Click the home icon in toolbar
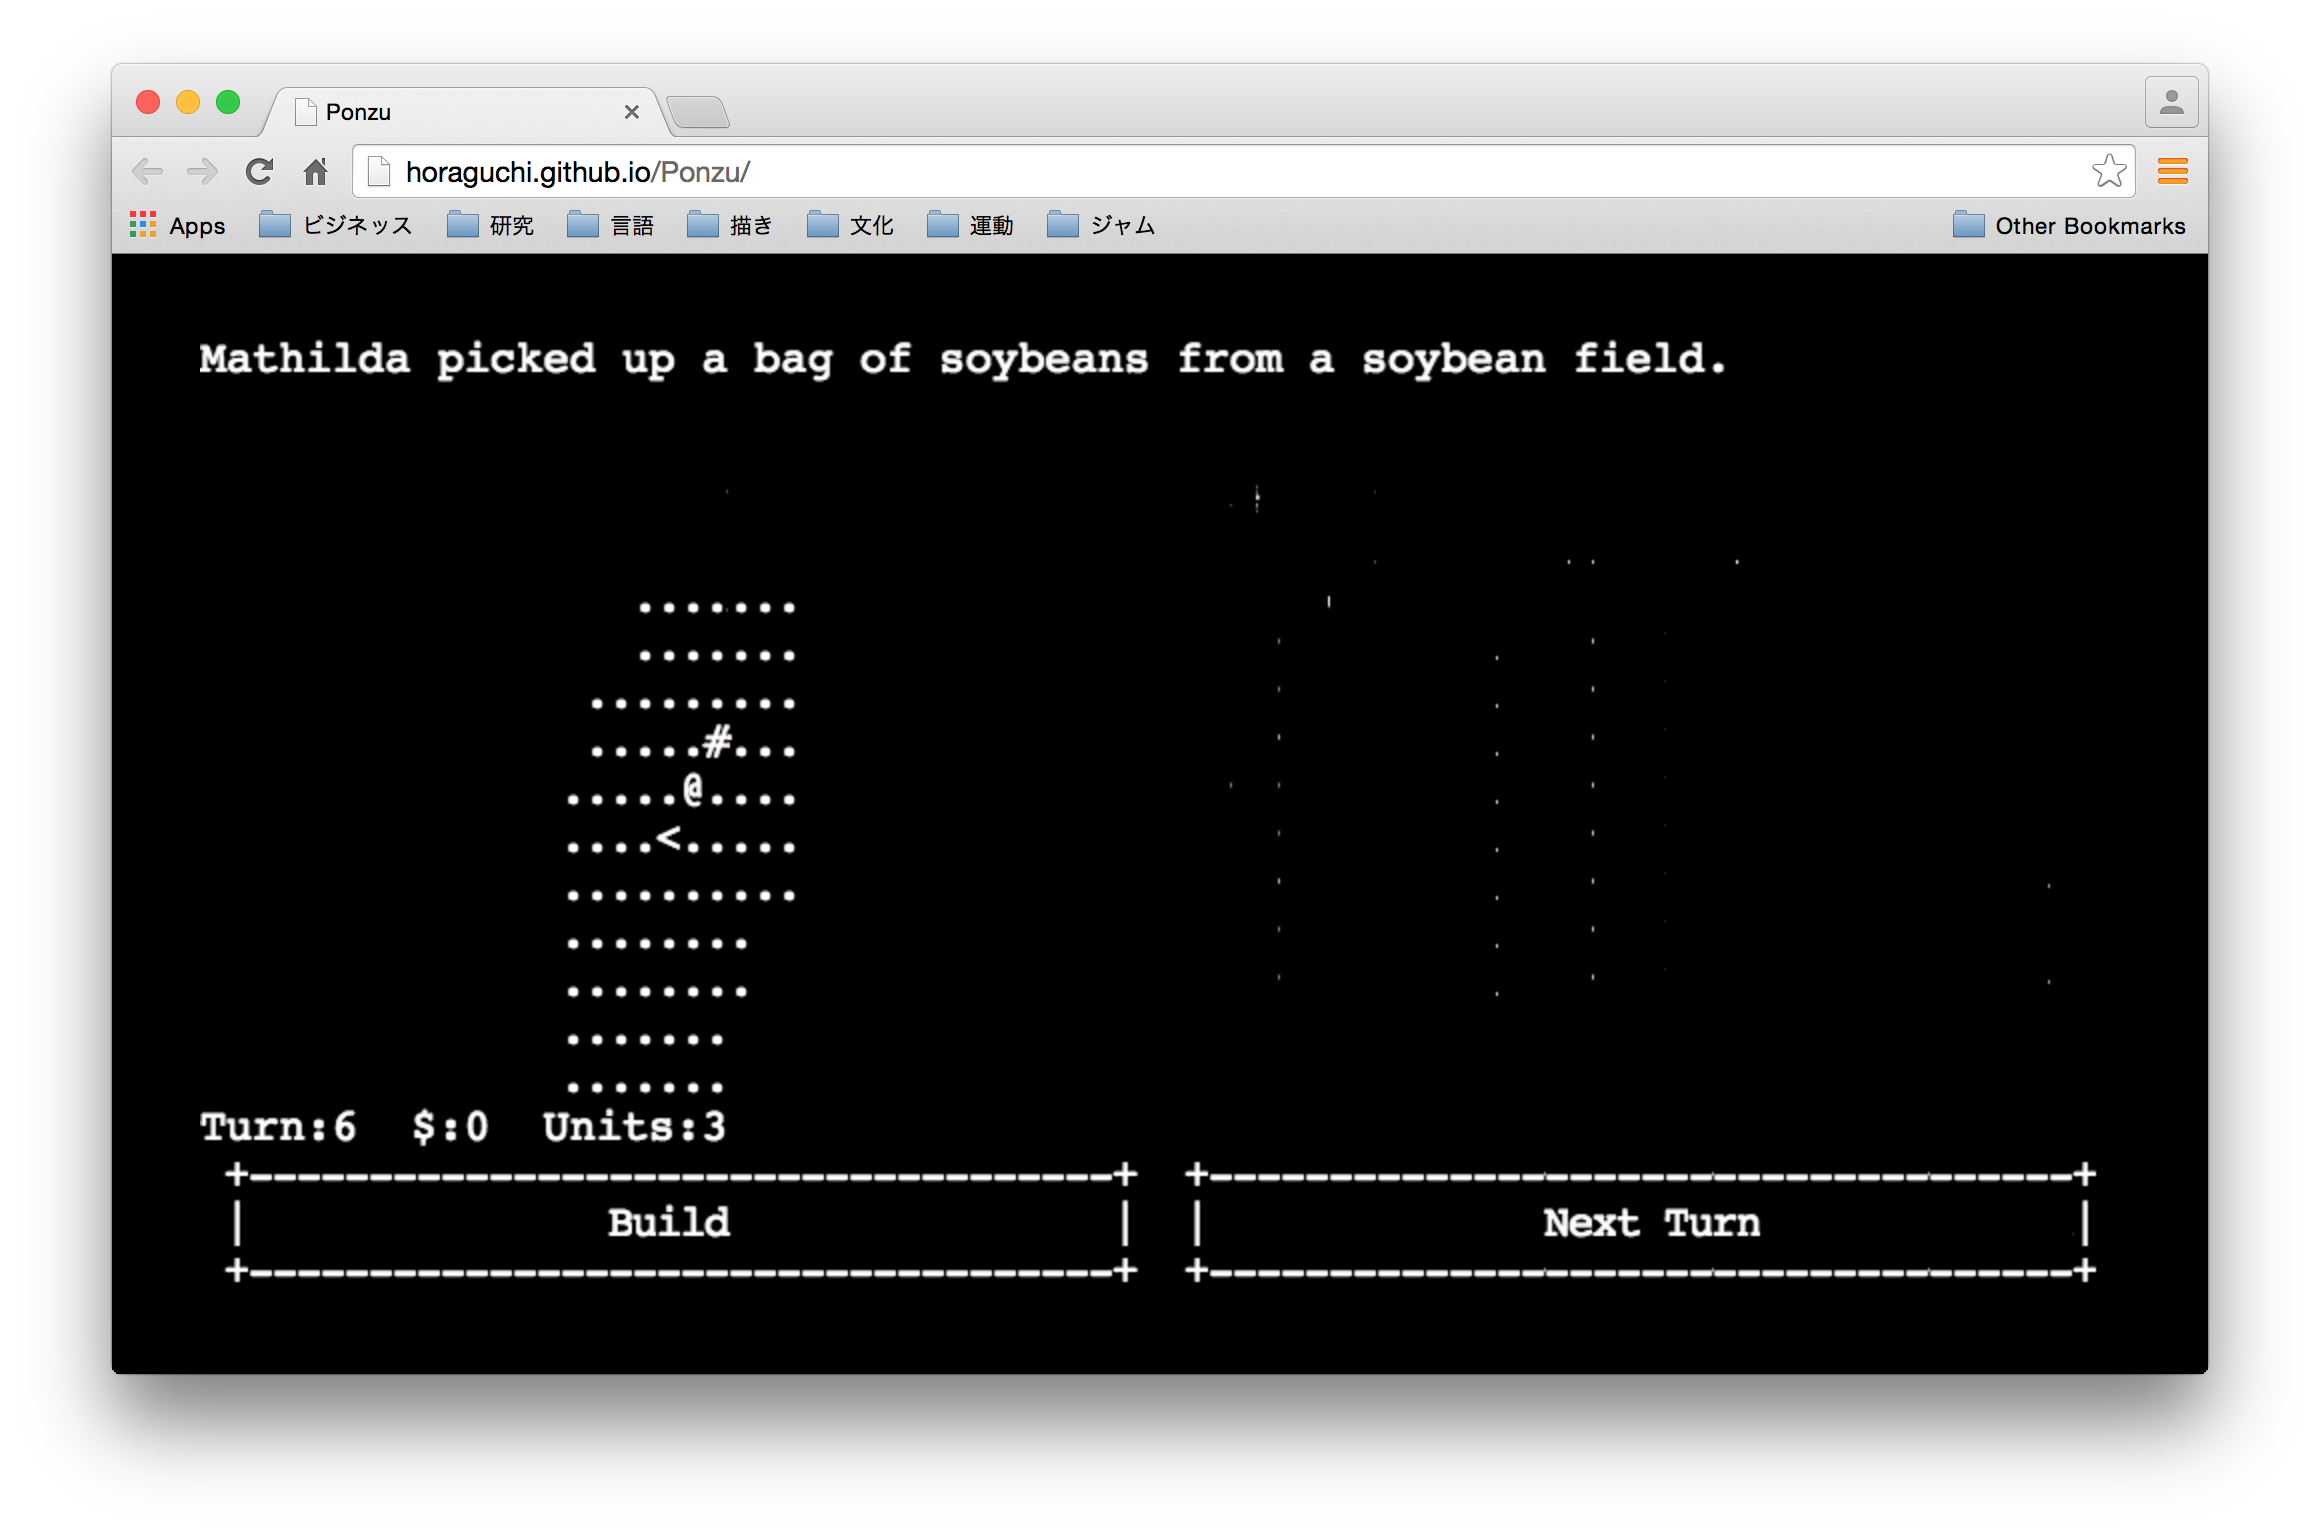Image resolution: width=2320 pixels, height=1534 pixels. pyautogui.click(x=316, y=172)
